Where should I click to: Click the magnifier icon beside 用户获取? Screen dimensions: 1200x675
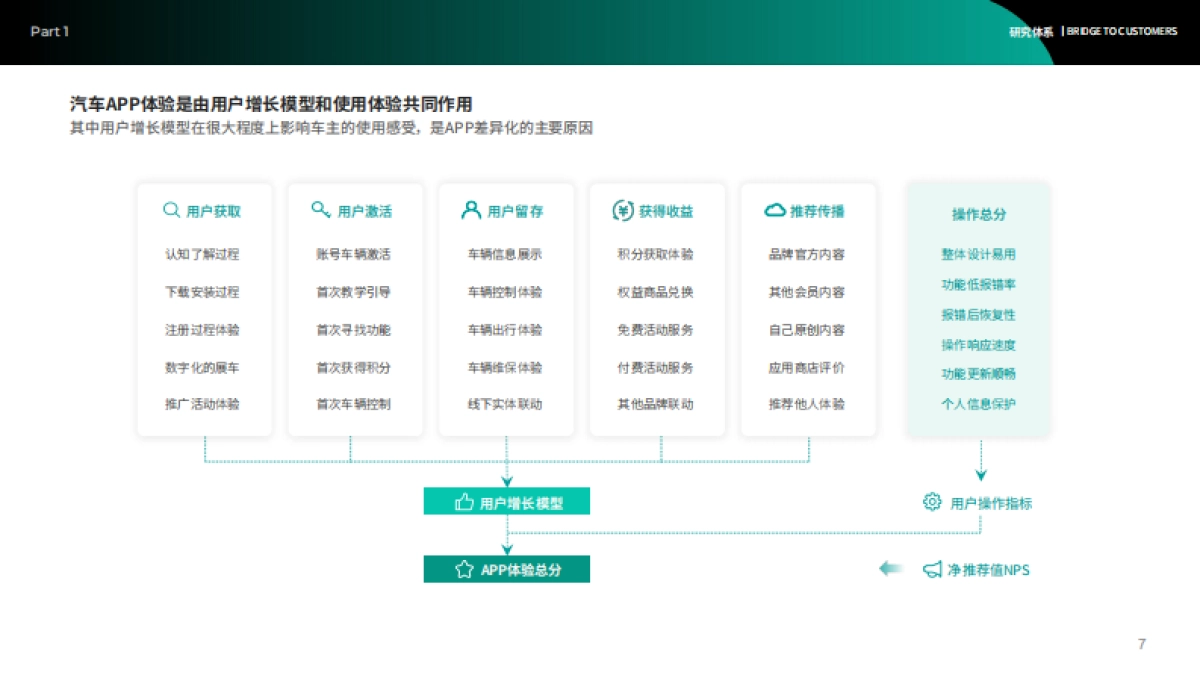170,210
